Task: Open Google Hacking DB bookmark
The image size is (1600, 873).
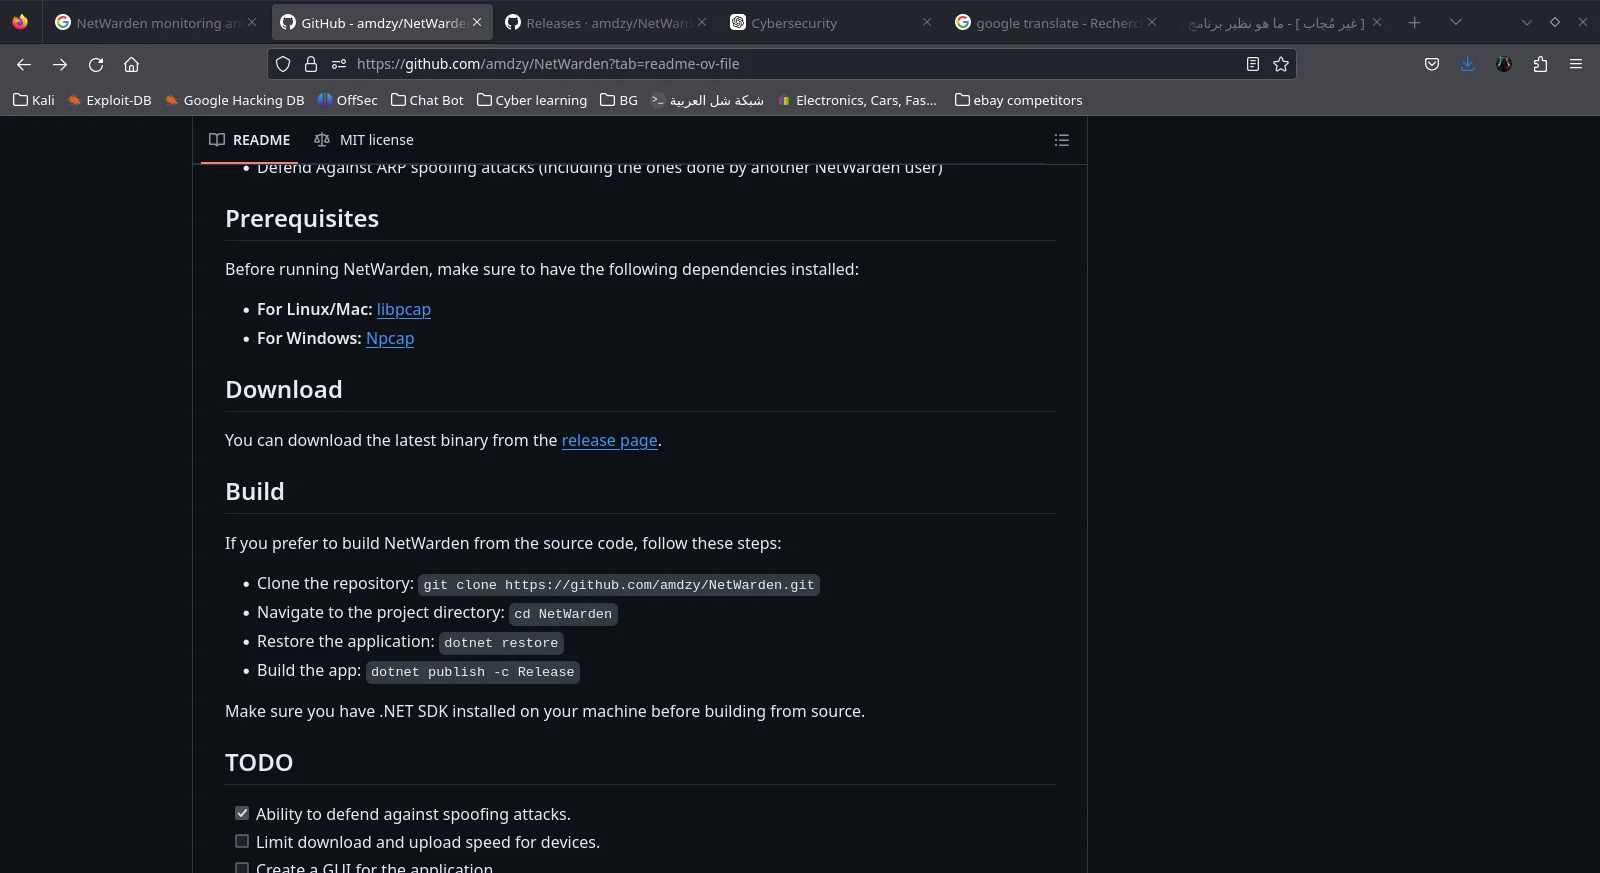Action: tap(234, 100)
